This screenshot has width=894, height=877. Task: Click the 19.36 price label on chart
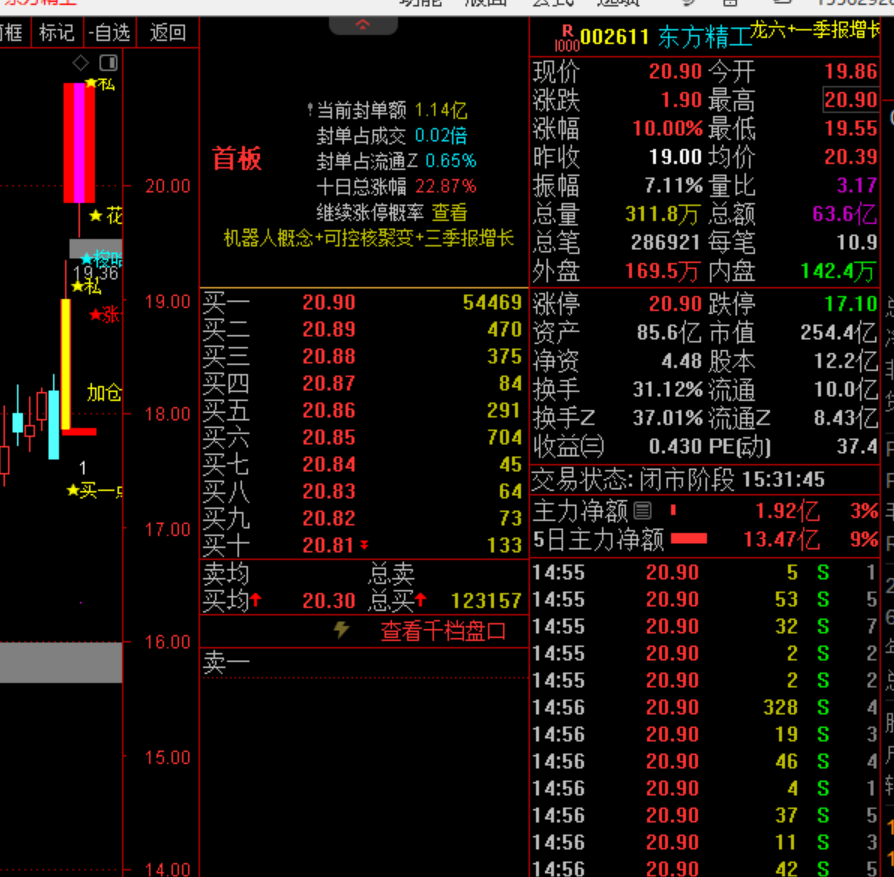pos(95,273)
